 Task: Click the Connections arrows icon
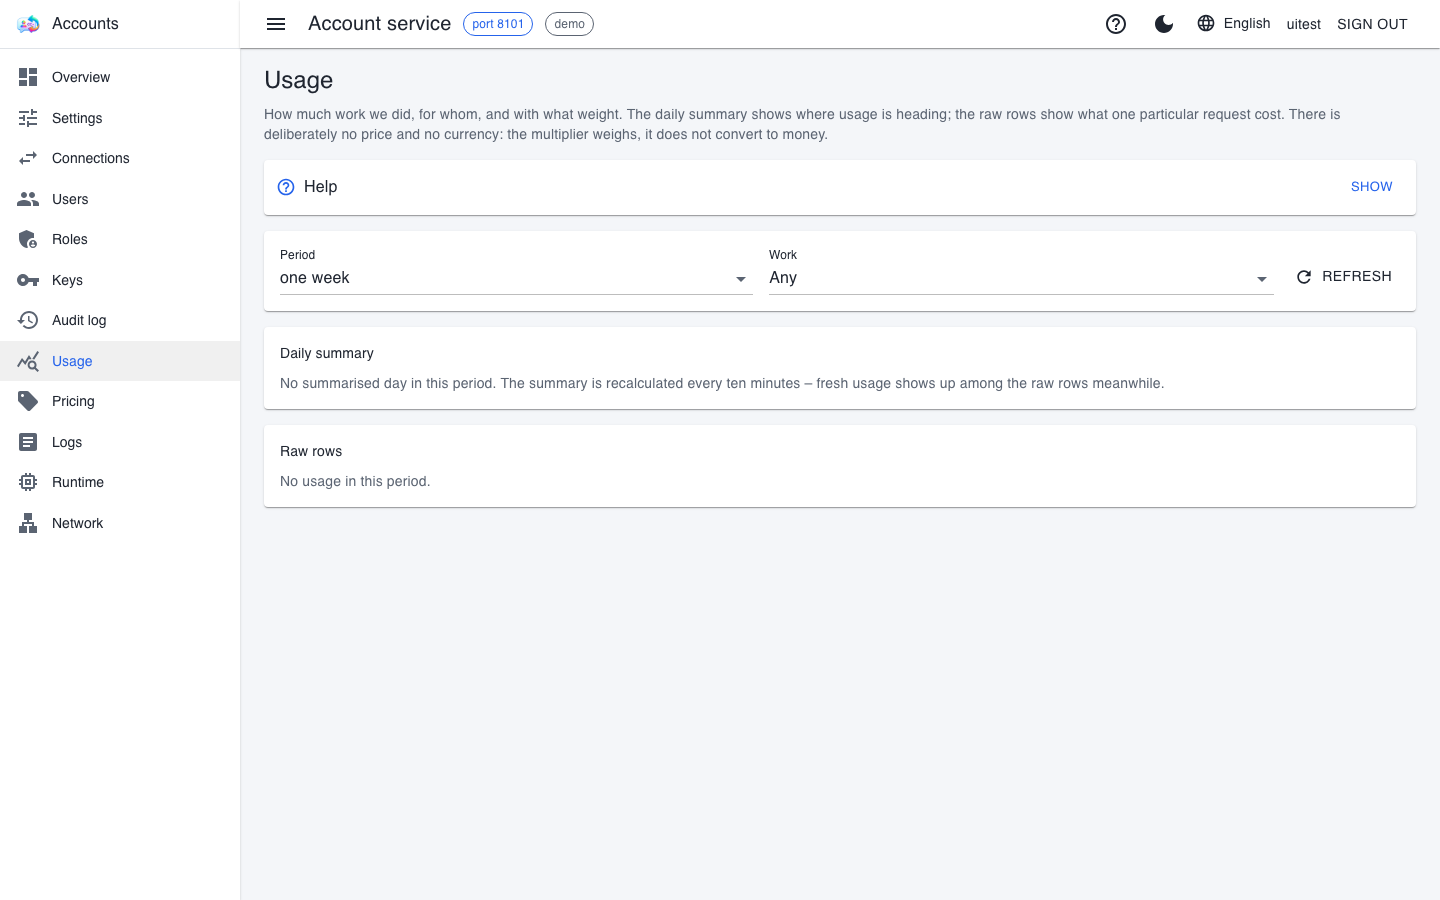click(28, 158)
